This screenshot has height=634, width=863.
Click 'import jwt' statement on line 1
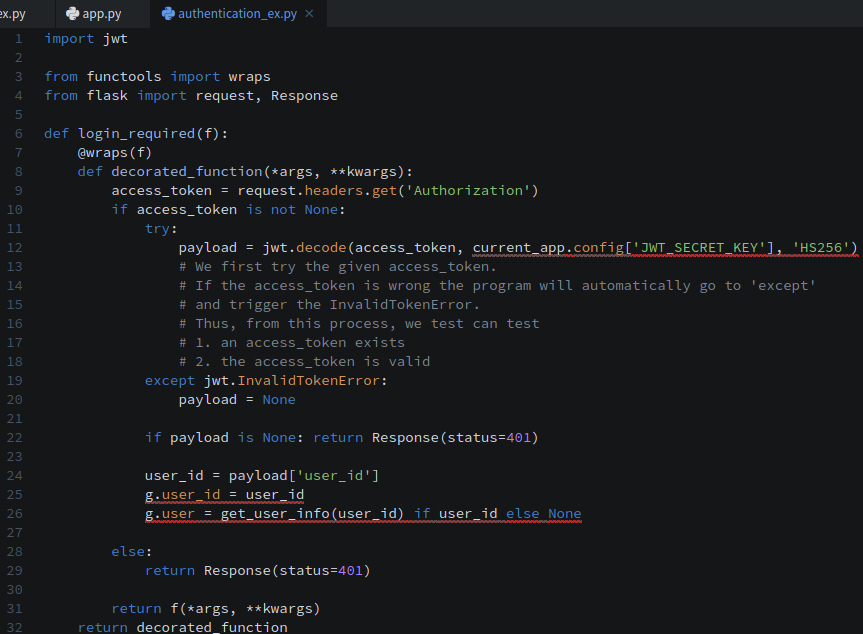tap(86, 39)
